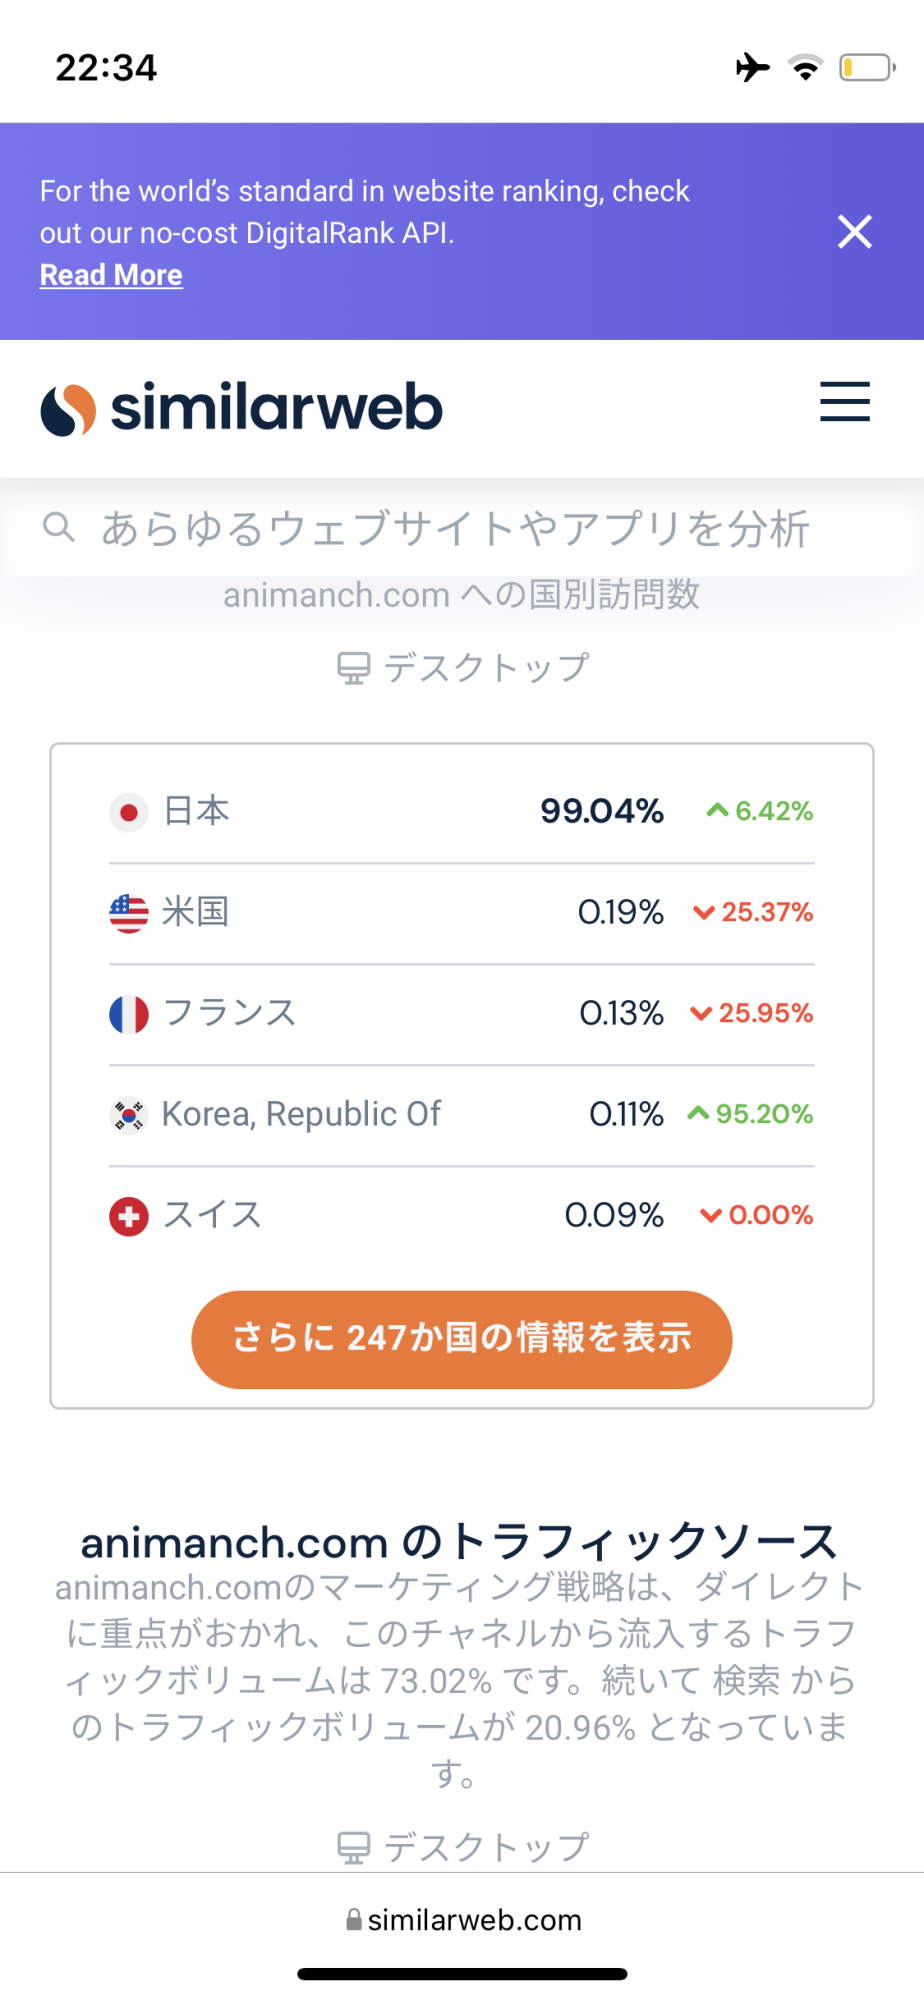
Task: Tap the United States flag icon
Action: coord(129,913)
